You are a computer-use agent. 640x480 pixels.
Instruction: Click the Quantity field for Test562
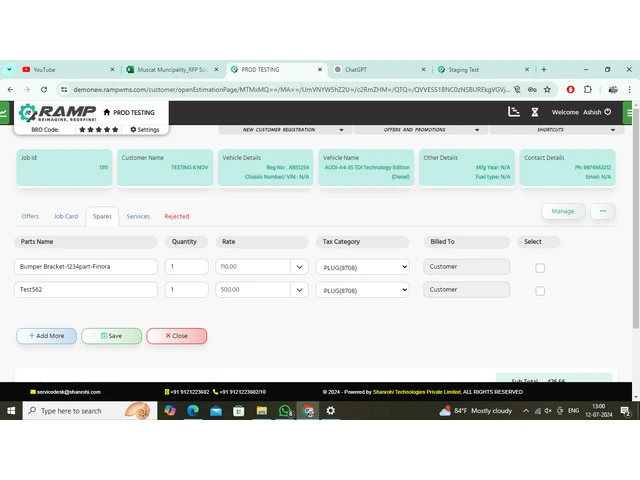tap(186, 290)
